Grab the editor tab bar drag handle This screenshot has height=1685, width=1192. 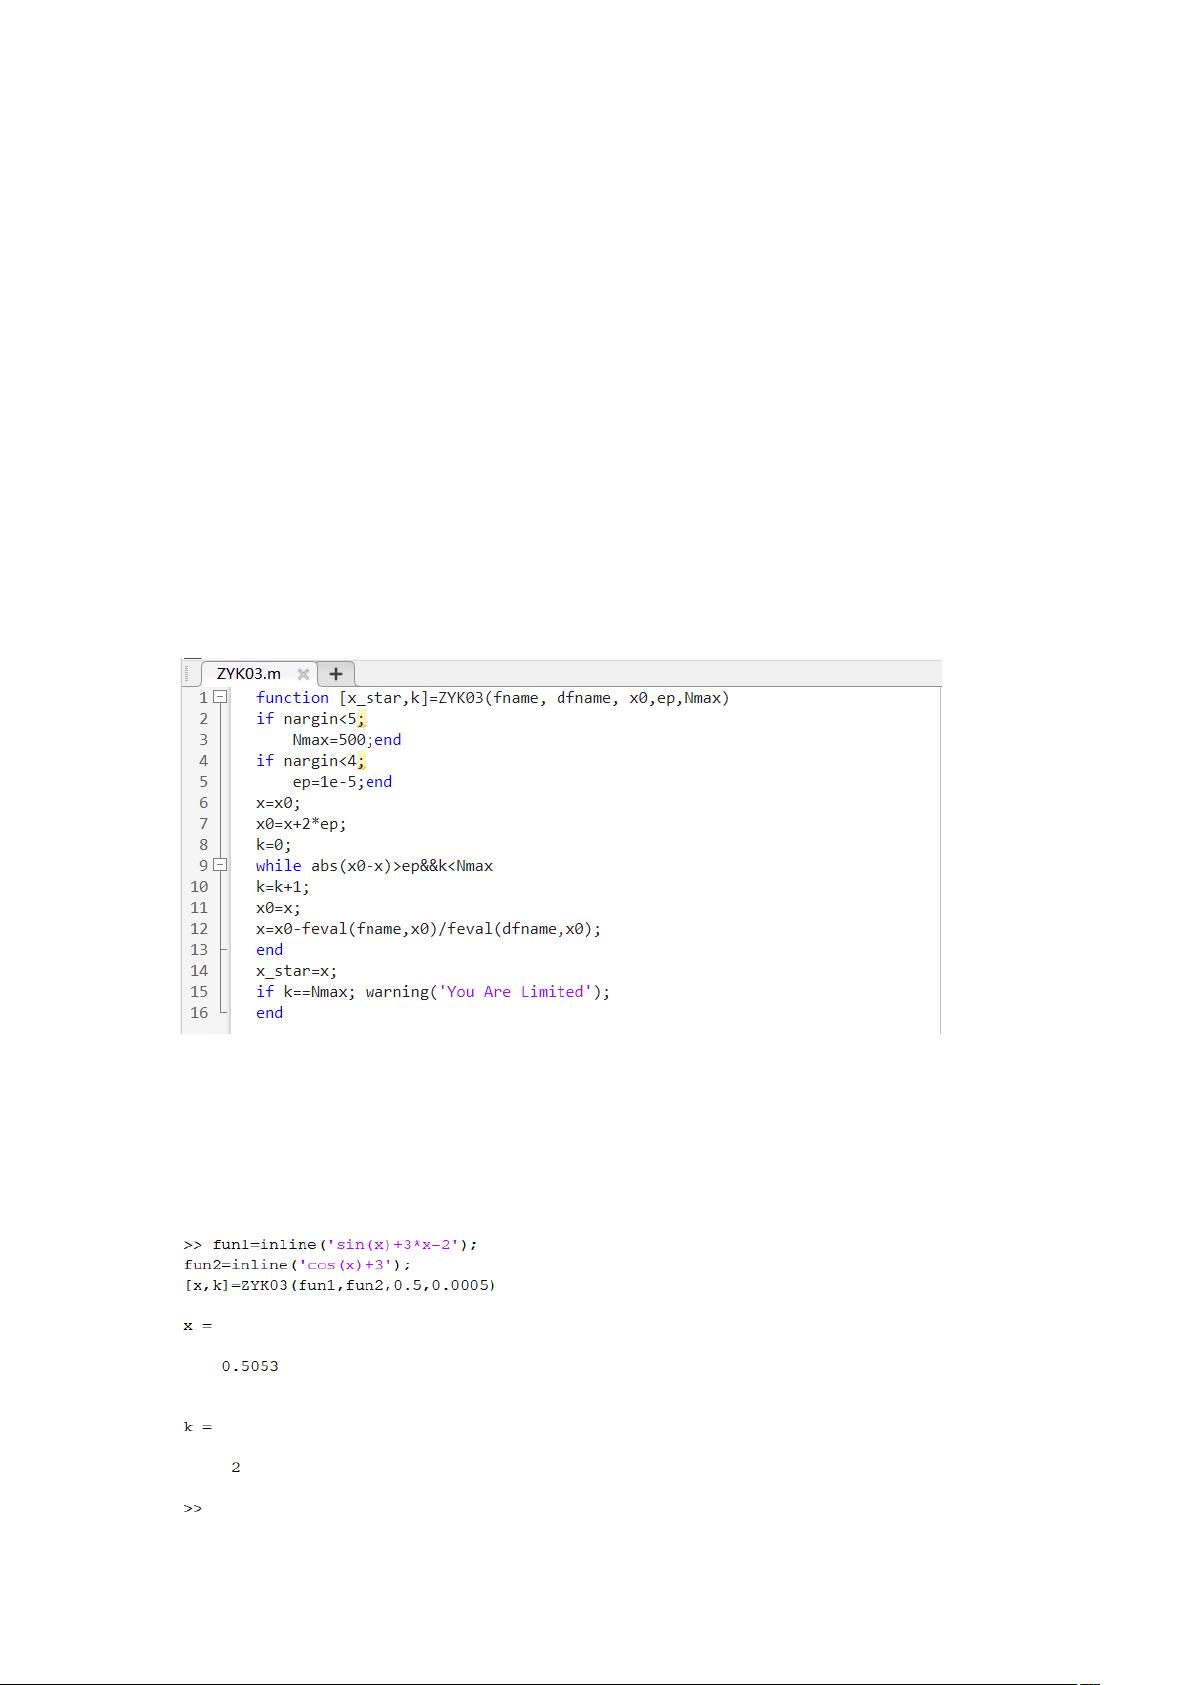pos(187,674)
